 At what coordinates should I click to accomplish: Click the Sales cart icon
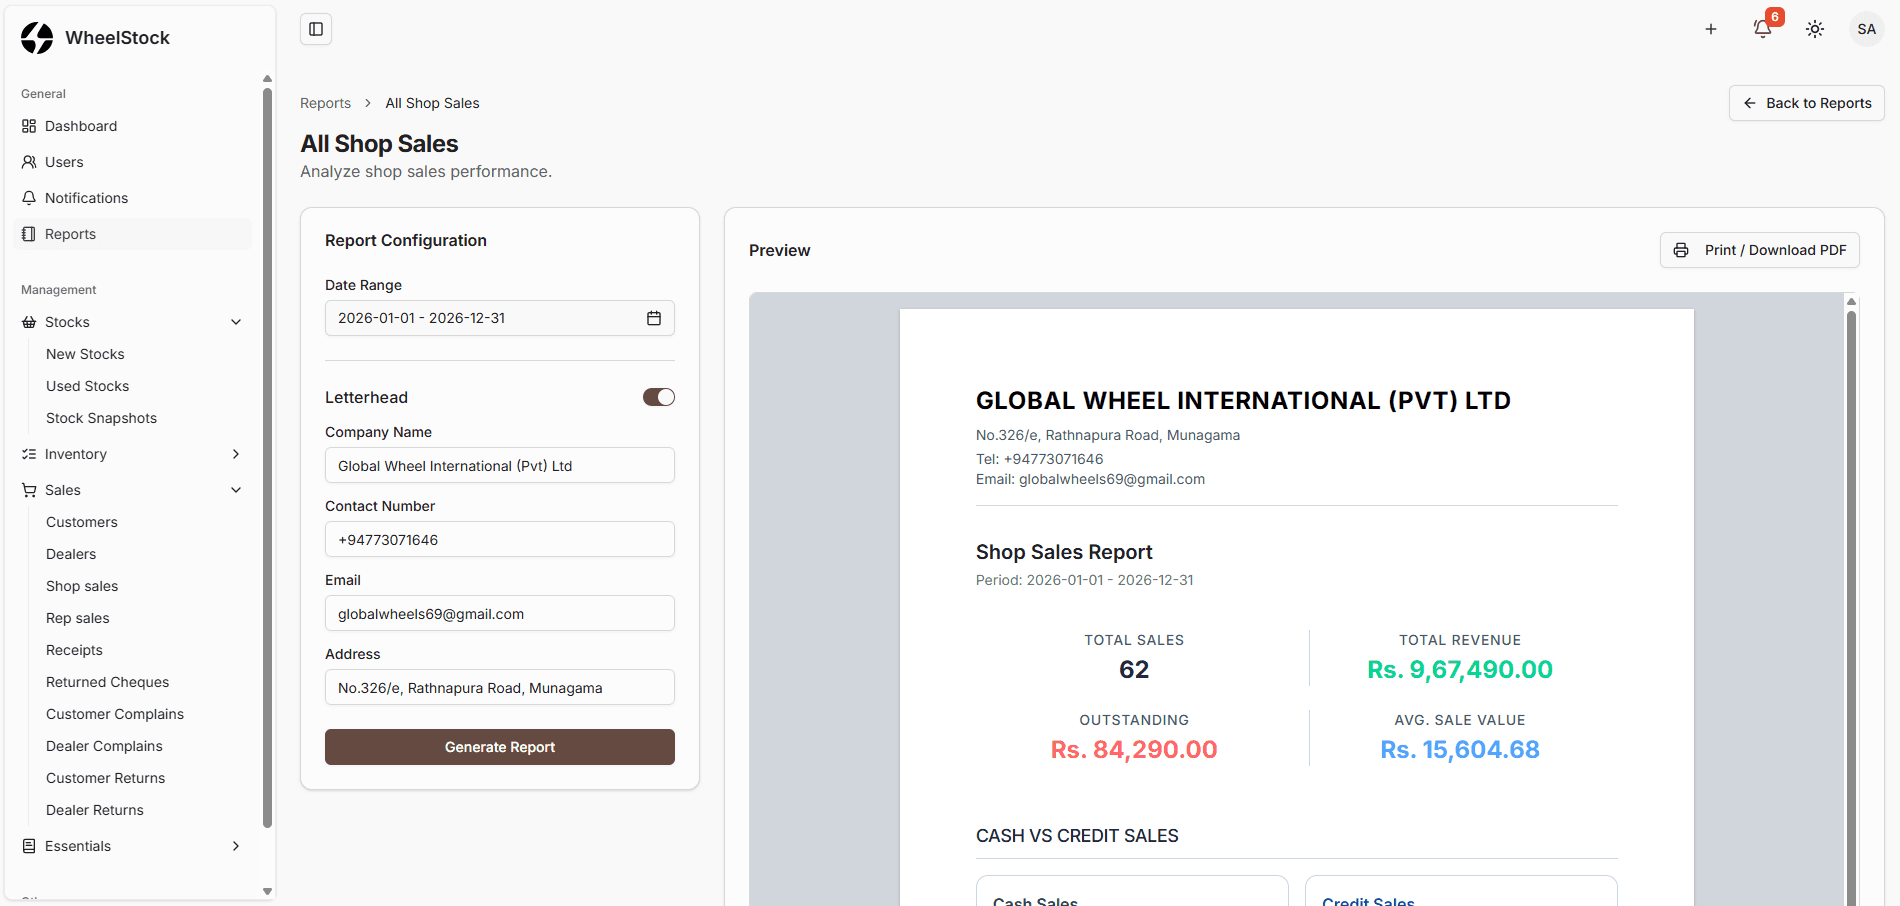pyautogui.click(x=29, y=490)
